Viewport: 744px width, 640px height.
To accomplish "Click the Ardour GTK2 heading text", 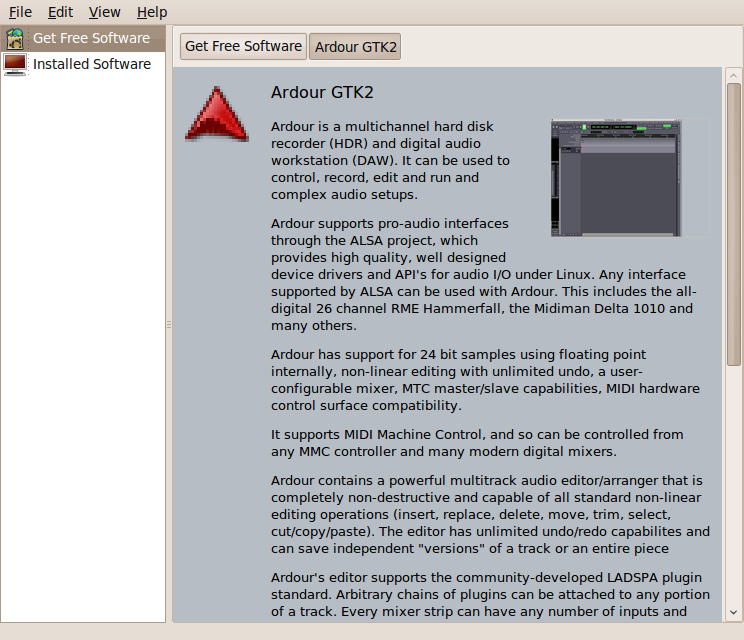I will (x=322, y=92).
